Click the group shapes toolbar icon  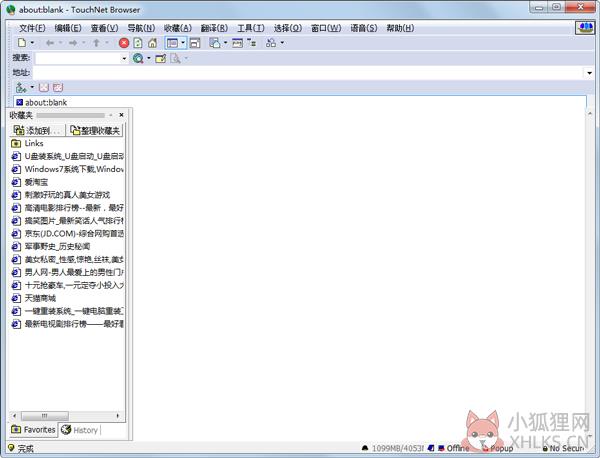[x=271, y=43]
